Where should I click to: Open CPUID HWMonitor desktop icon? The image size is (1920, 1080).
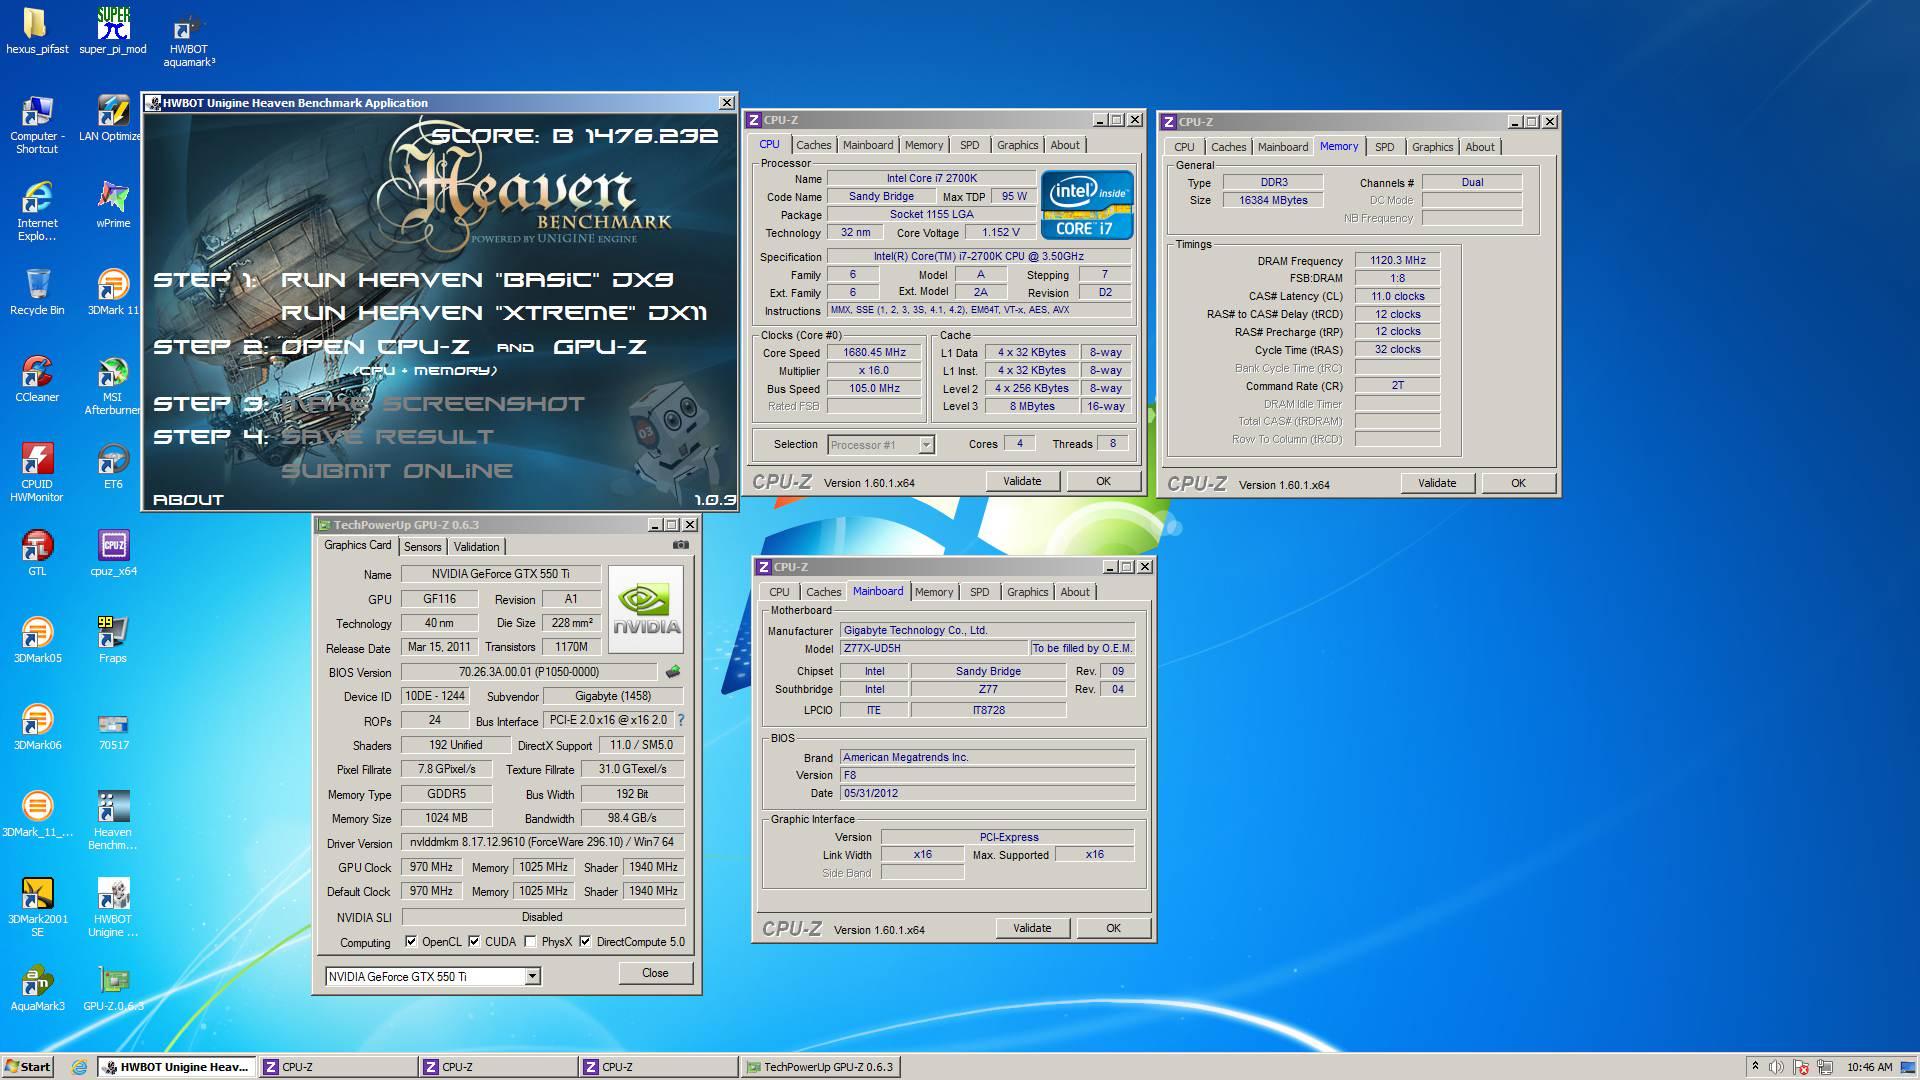coord(37,472)
